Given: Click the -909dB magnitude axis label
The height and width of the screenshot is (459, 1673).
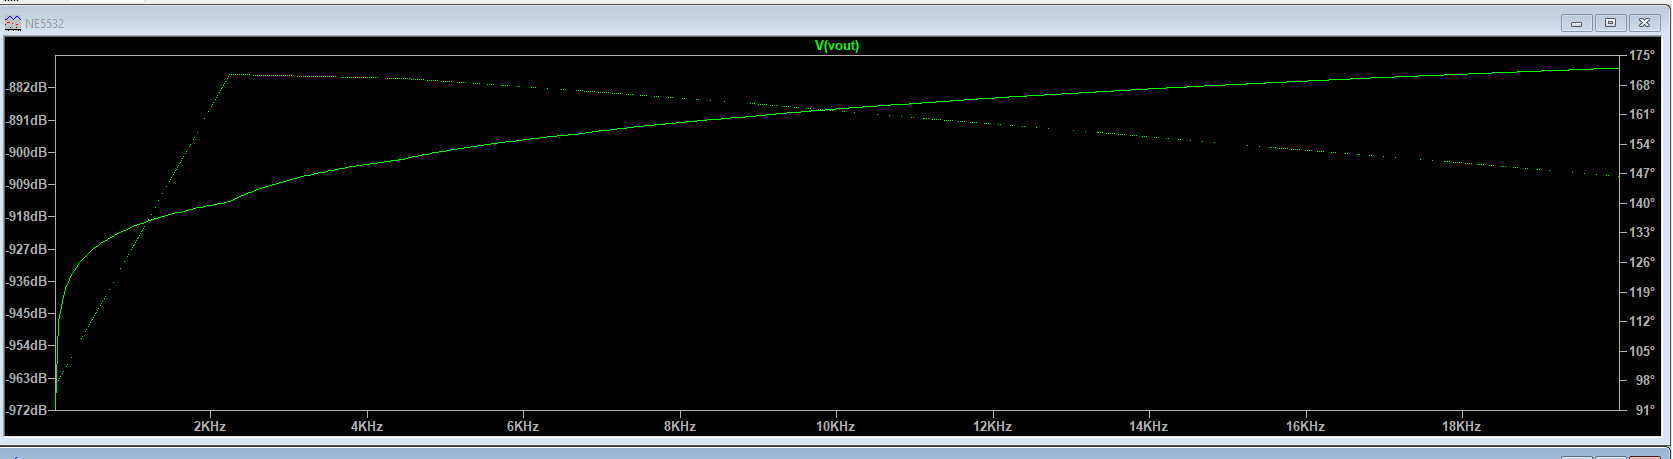Looking at the screenshot, I should (x=27, y=185).
